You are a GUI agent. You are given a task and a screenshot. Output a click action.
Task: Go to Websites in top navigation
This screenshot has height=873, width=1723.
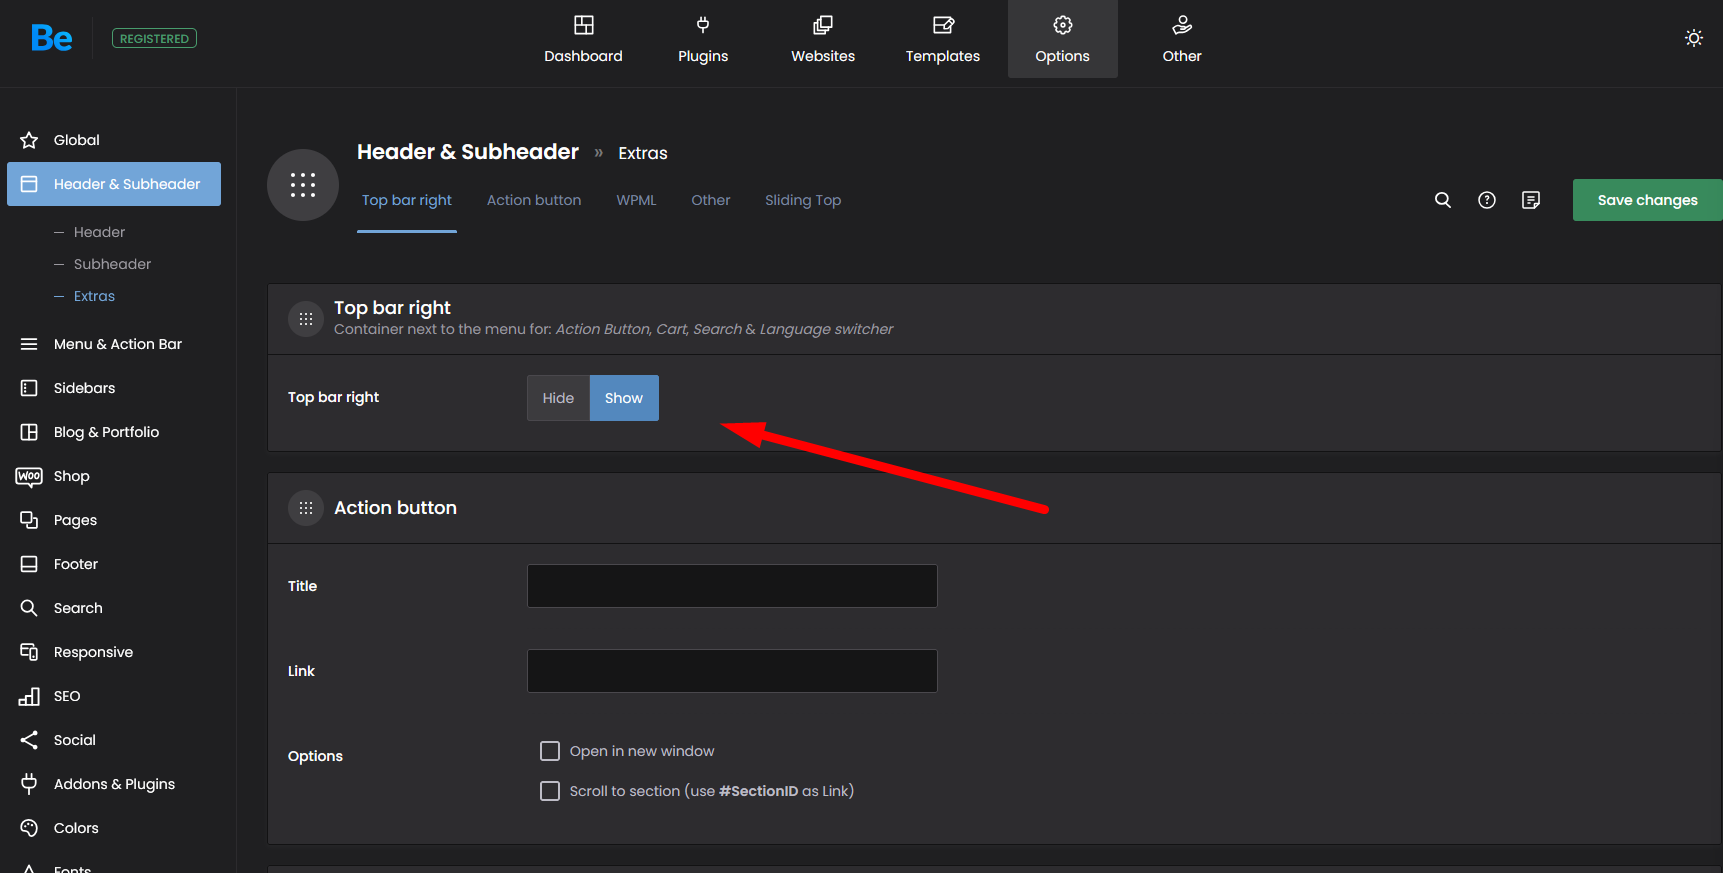point(823,39)
